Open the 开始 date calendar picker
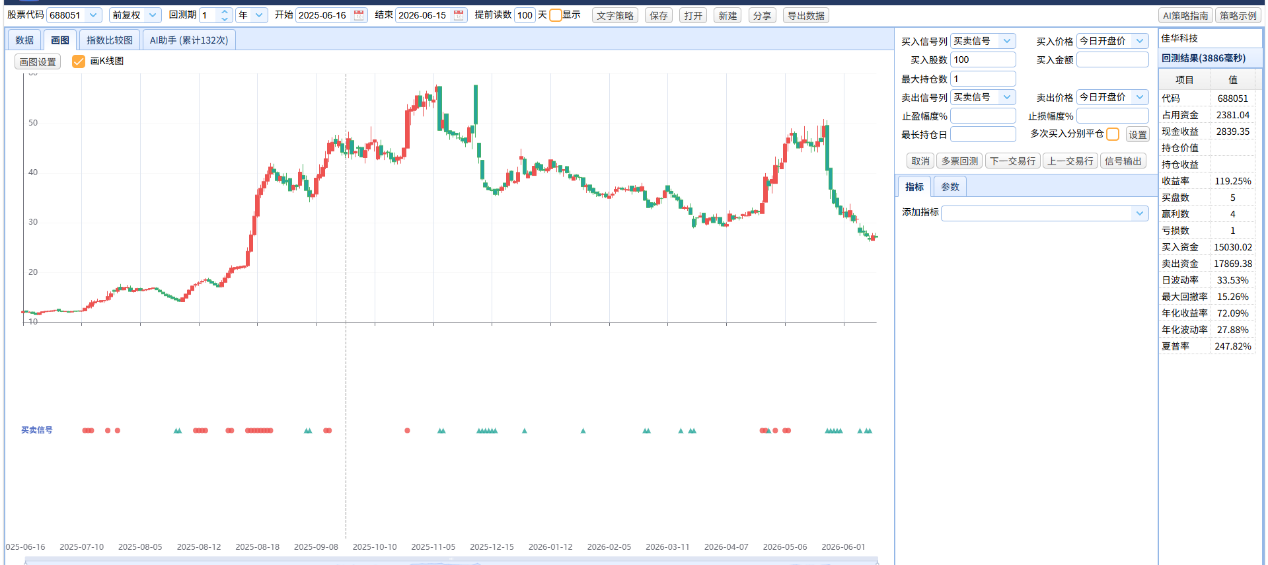 coord(360,15)
